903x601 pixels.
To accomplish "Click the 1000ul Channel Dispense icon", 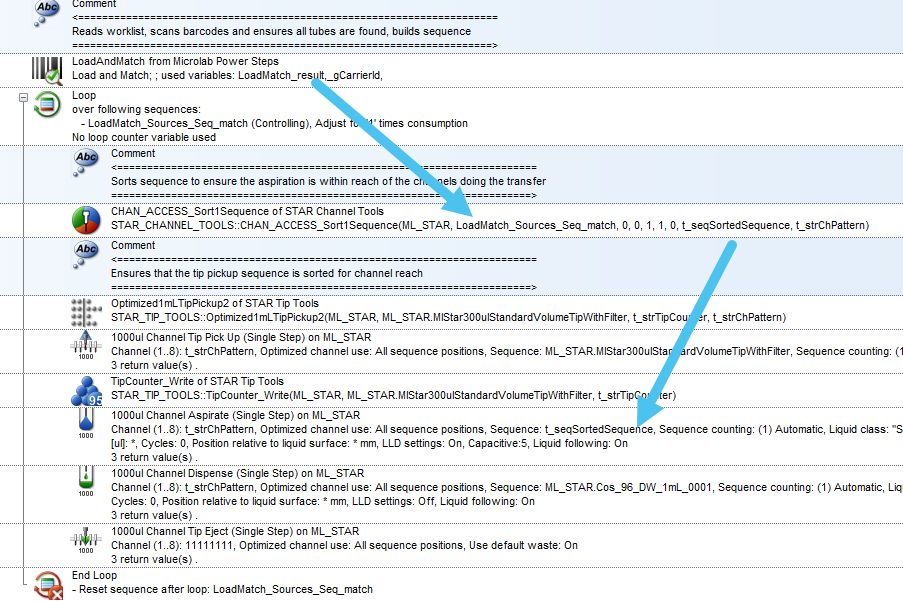I will click(87, 482).
